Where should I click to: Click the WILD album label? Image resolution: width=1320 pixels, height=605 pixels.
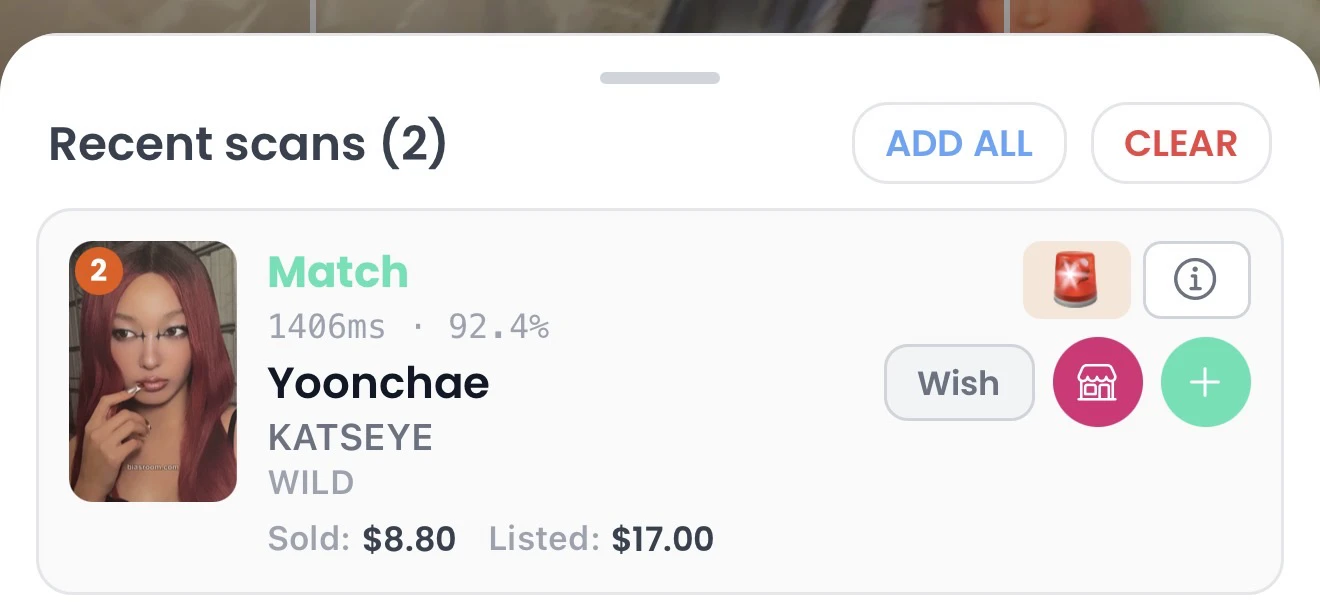(x=311, y=484)
